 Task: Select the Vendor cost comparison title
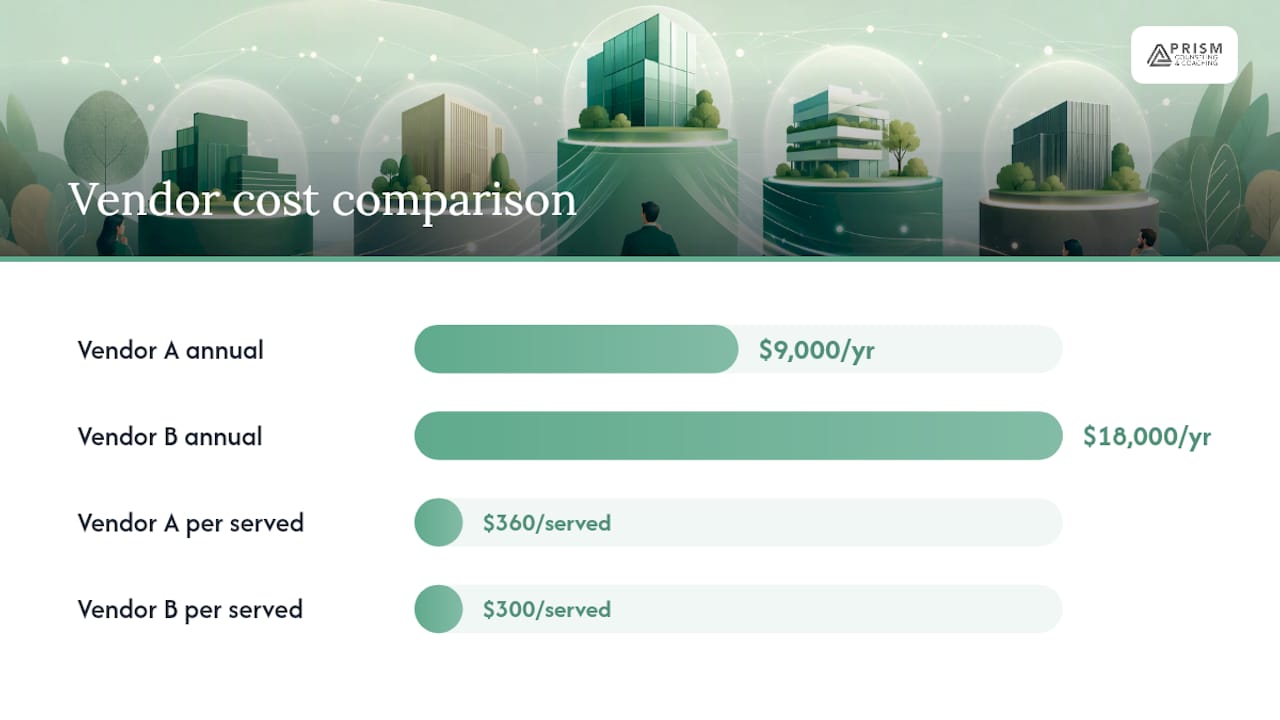pyautogui.click(x=322, y=199)
